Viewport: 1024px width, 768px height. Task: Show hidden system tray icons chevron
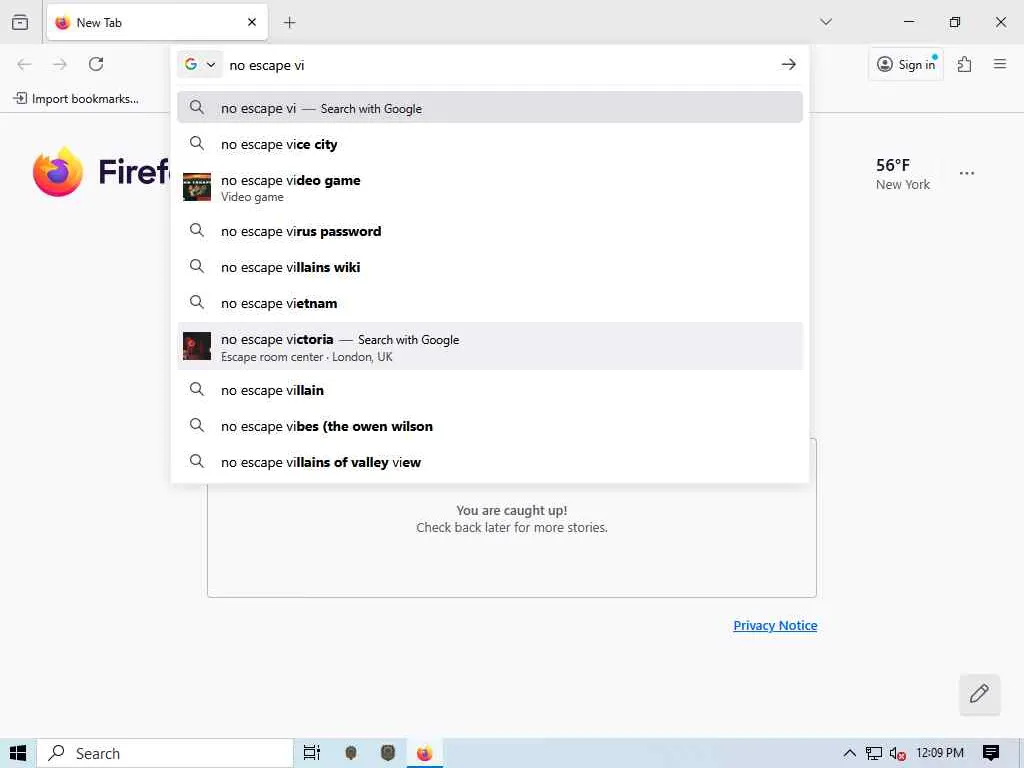pos(849,753)
